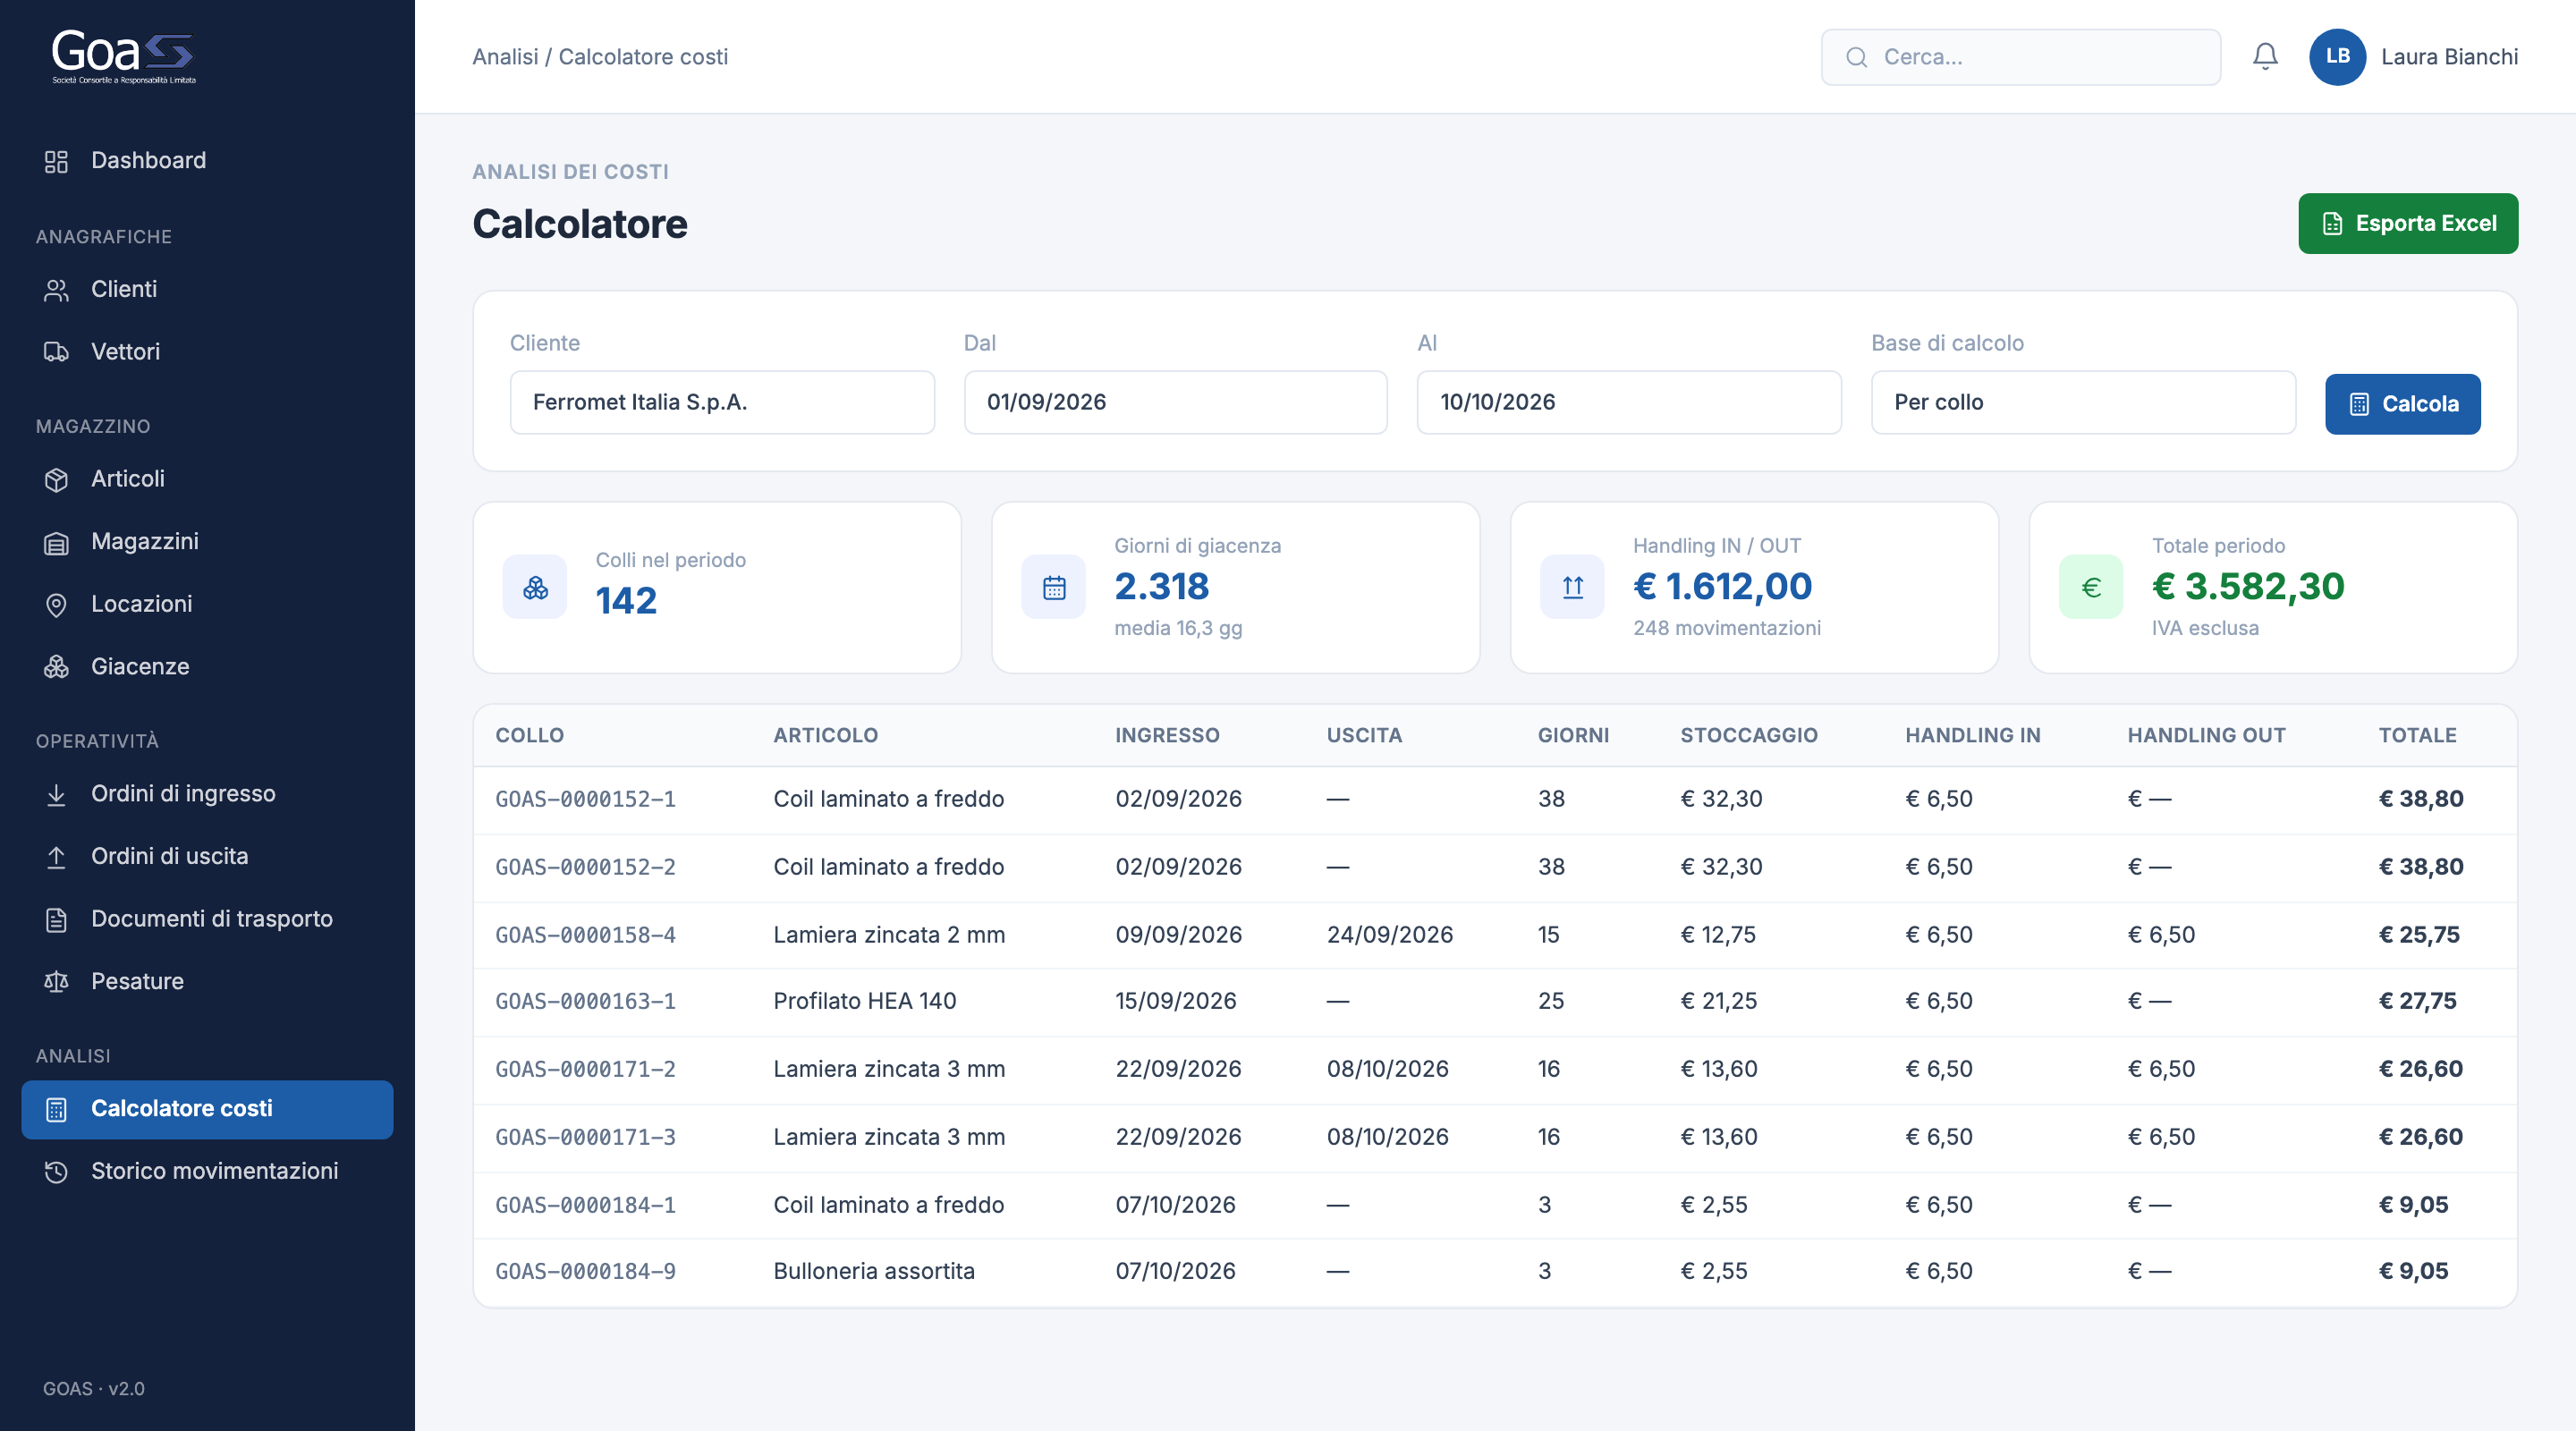Click the TOTALE column header
The image size is (2576, 1431).
(x=2417, y=736)
